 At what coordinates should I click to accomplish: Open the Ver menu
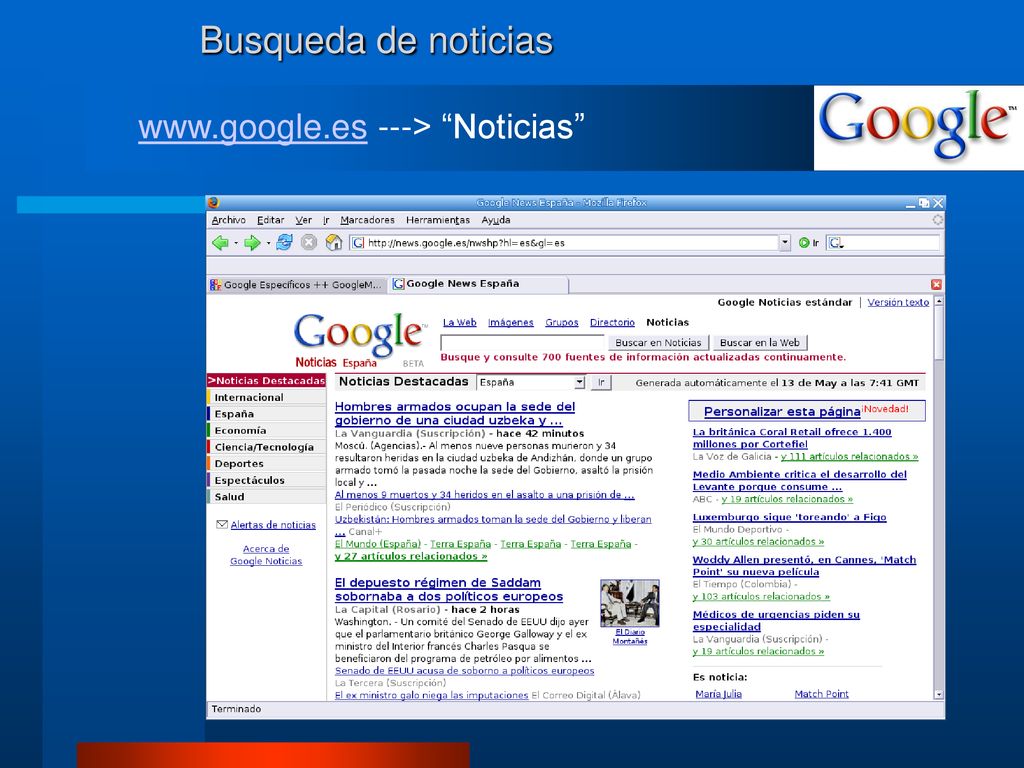[x=304, y=220]
